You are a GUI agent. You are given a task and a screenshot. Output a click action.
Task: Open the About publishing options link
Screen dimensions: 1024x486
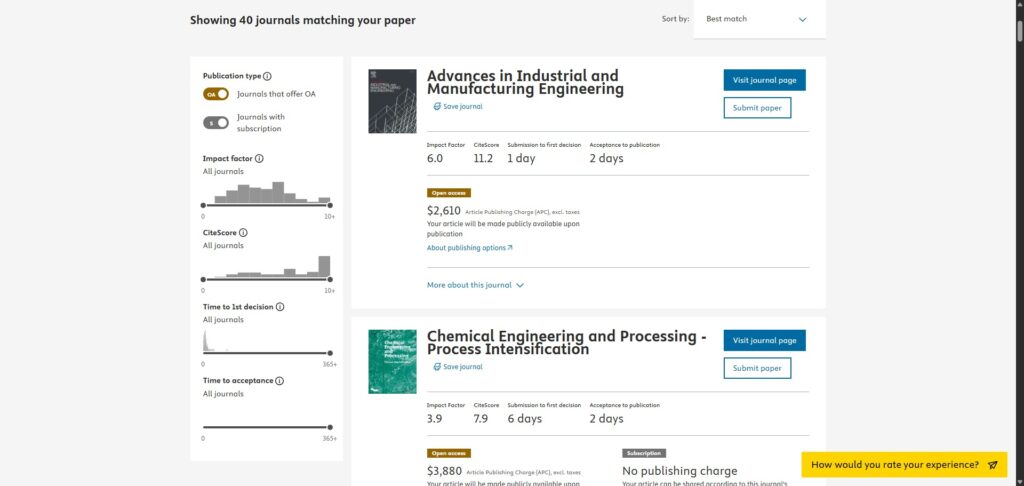[x=470, y=248]
